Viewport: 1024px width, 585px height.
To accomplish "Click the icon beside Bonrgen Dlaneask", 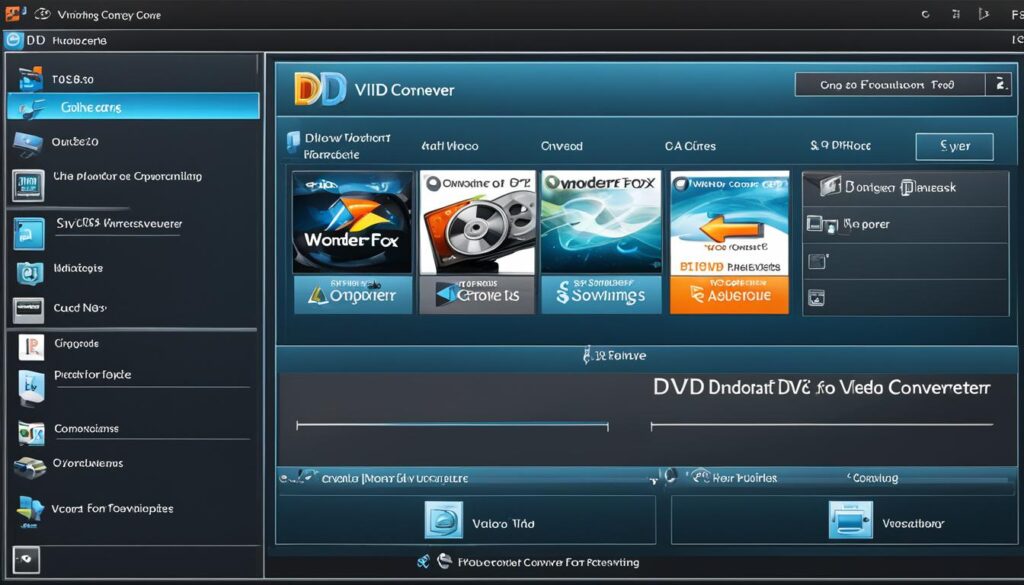I will point(830,186).
